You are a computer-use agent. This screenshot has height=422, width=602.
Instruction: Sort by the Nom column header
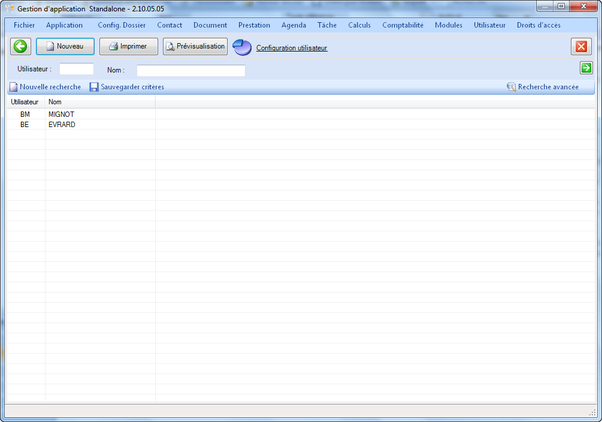coord(55,102)
